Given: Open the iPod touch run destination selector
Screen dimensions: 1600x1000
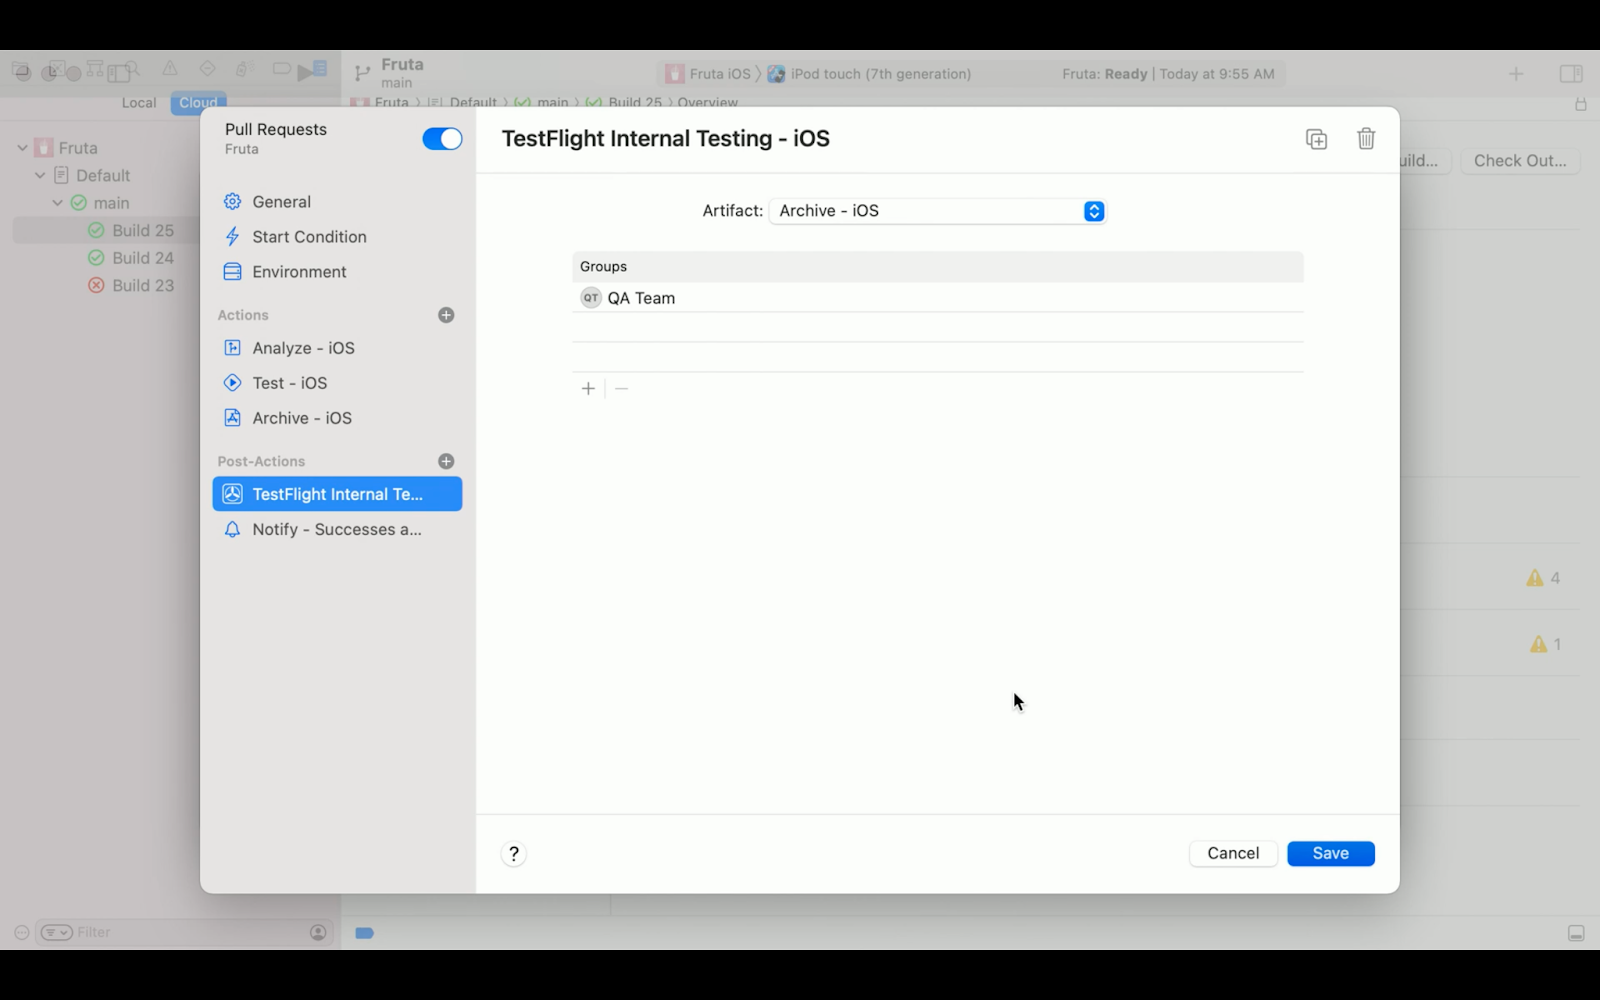Looking at the screenshot, I should (869, 74).
